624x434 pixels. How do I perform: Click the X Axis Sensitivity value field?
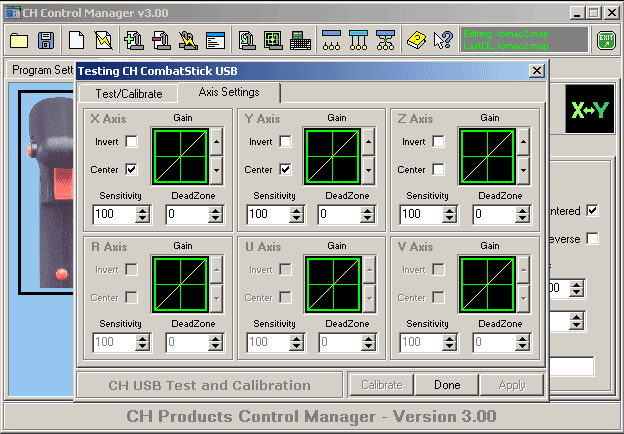tap(114, 214)
